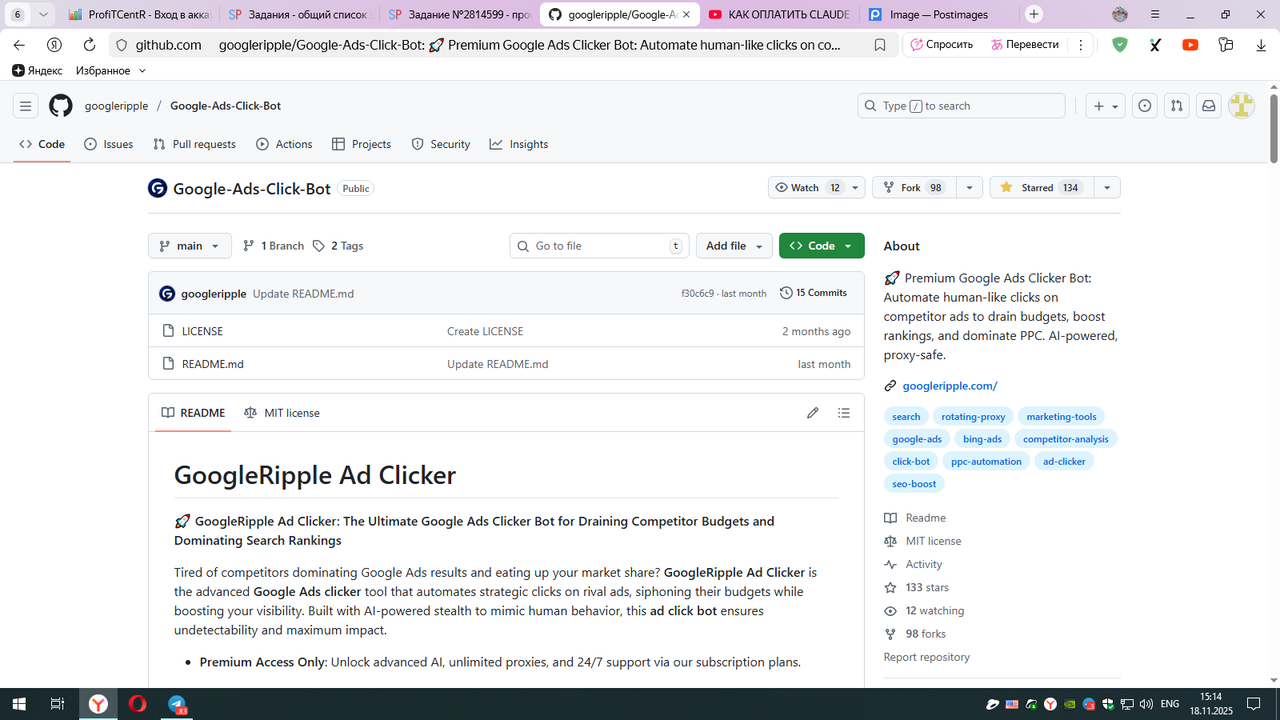The width and height of the screenshot is (1280, 720).
Task: Click the GitHub Octocat logo
Action: 61,106
